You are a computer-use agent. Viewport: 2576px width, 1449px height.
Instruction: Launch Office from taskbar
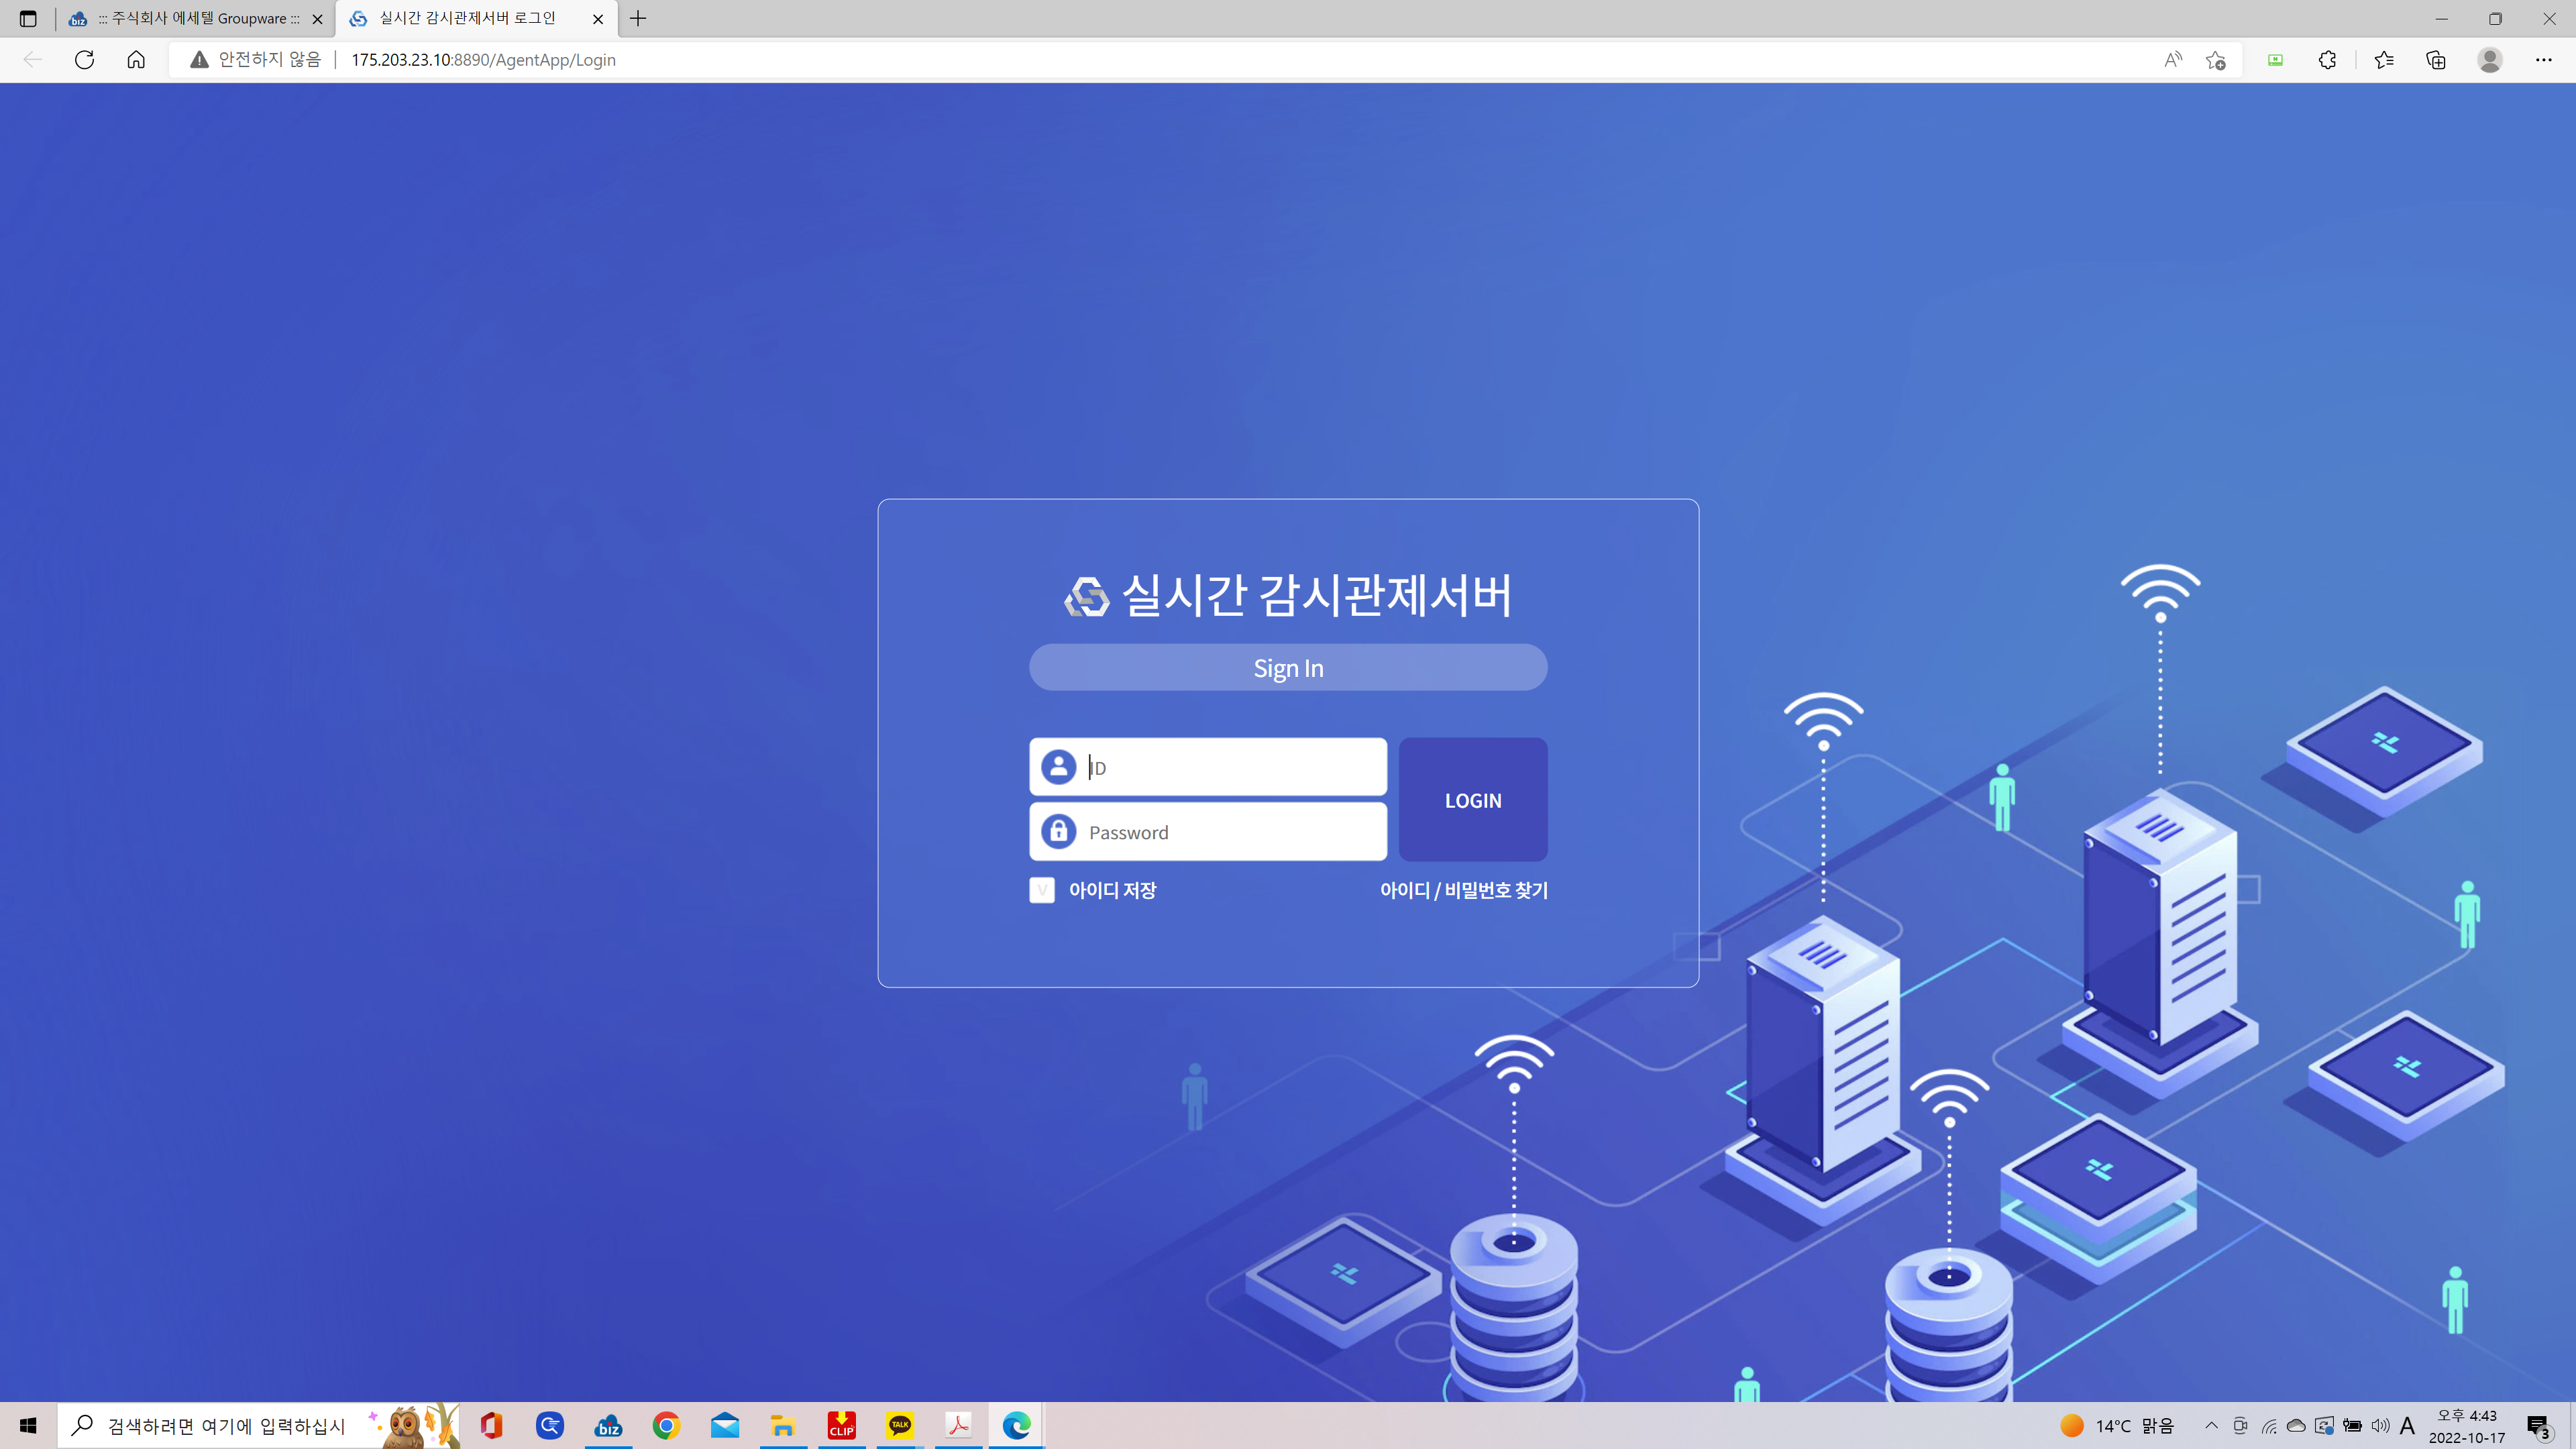pos(491,1426)
